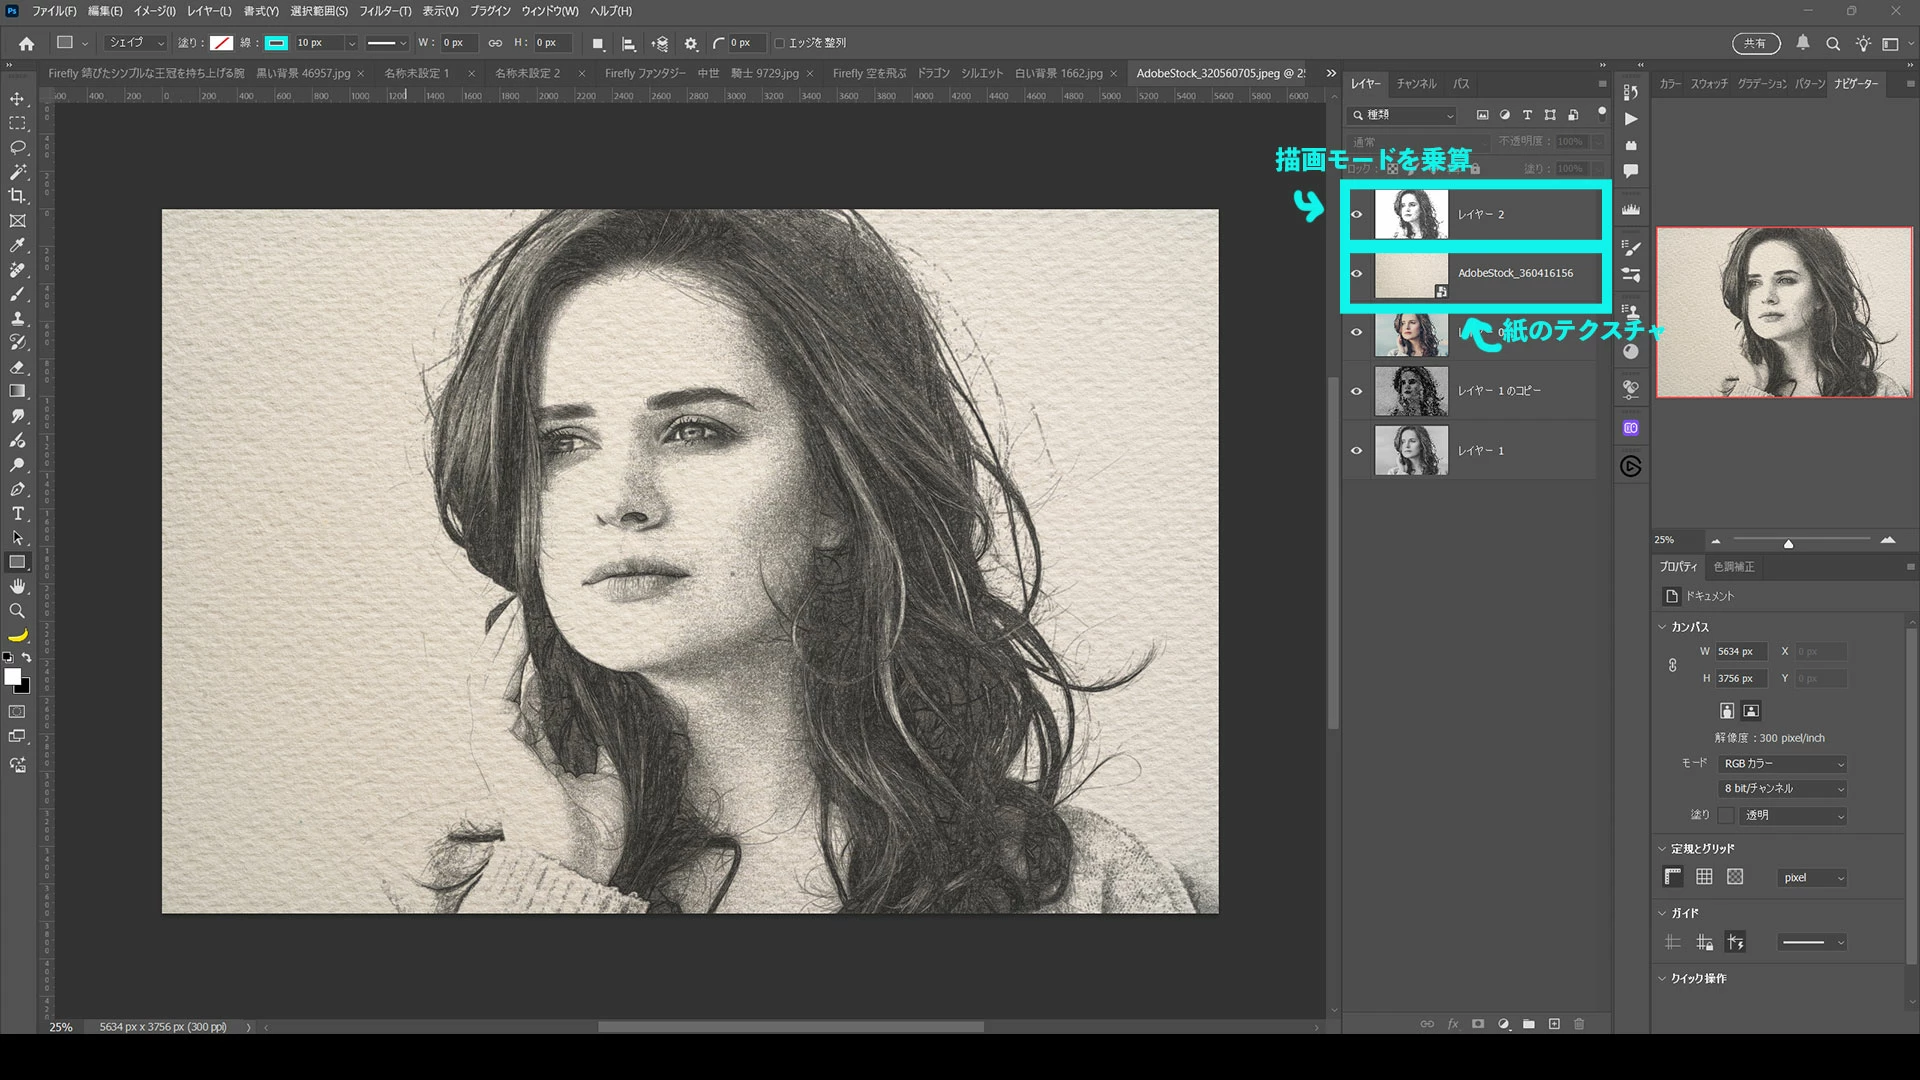Open the pixel ruler units dropdown
The image size is (1920, 1080).
[1812, 878]
